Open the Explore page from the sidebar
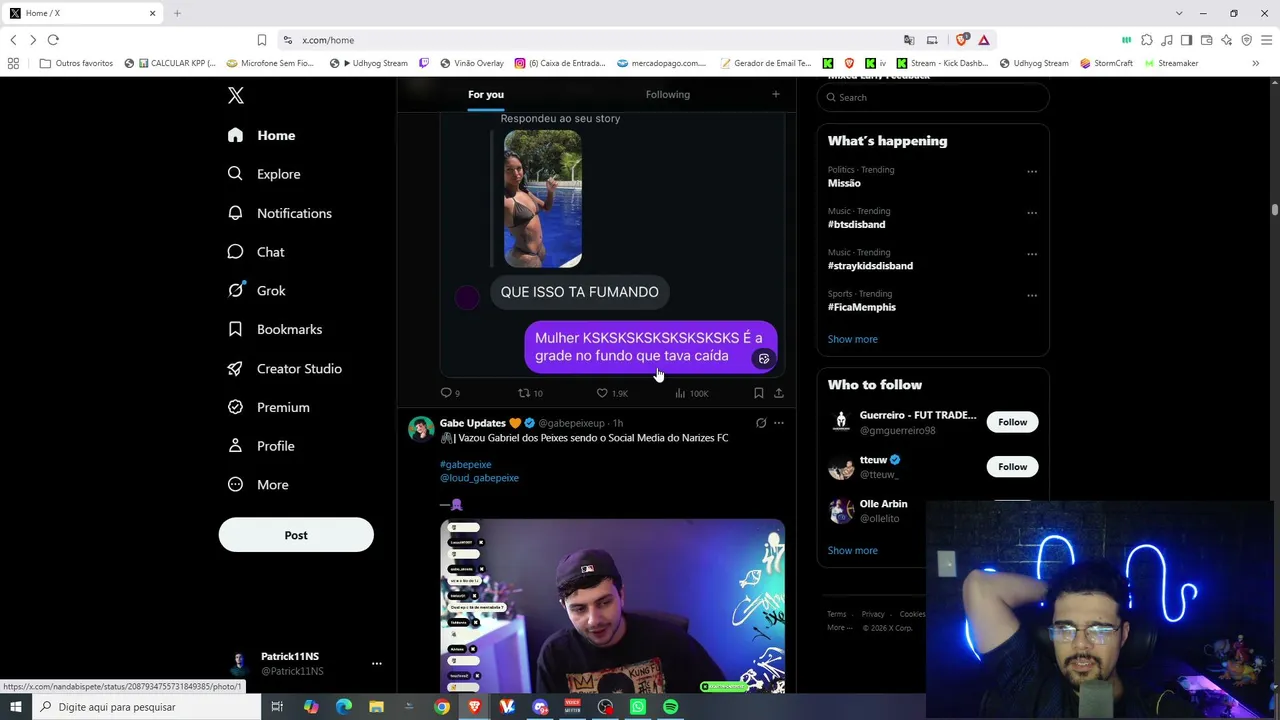The image size is (1280, 720). [x=265, y=174]
